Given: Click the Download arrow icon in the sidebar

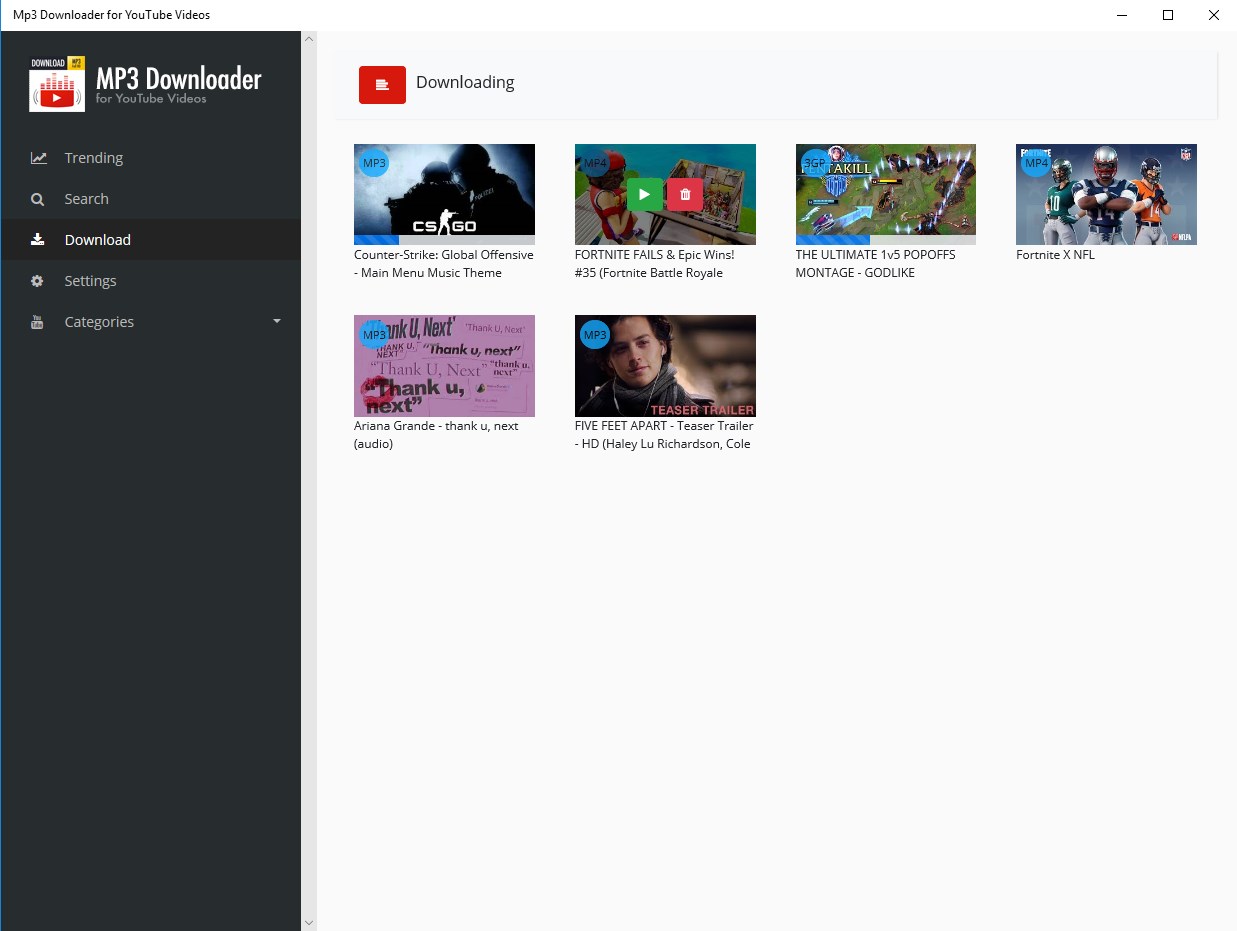Looking at the screenshot, I should [x=38, y=240].
